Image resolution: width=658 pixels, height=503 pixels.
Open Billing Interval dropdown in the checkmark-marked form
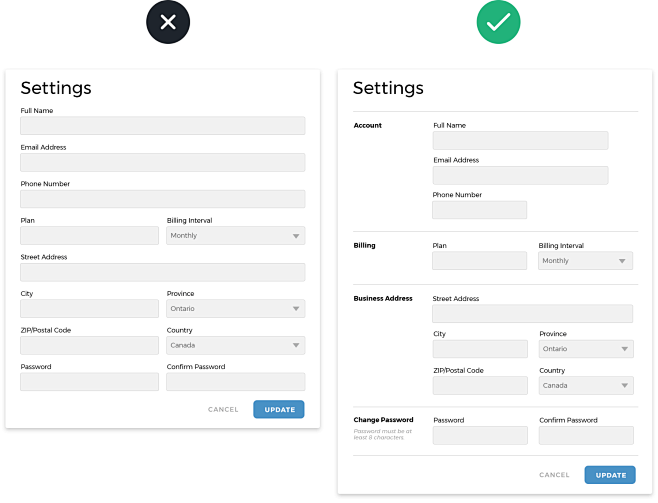pyautogui.click(x=585, y=261)
